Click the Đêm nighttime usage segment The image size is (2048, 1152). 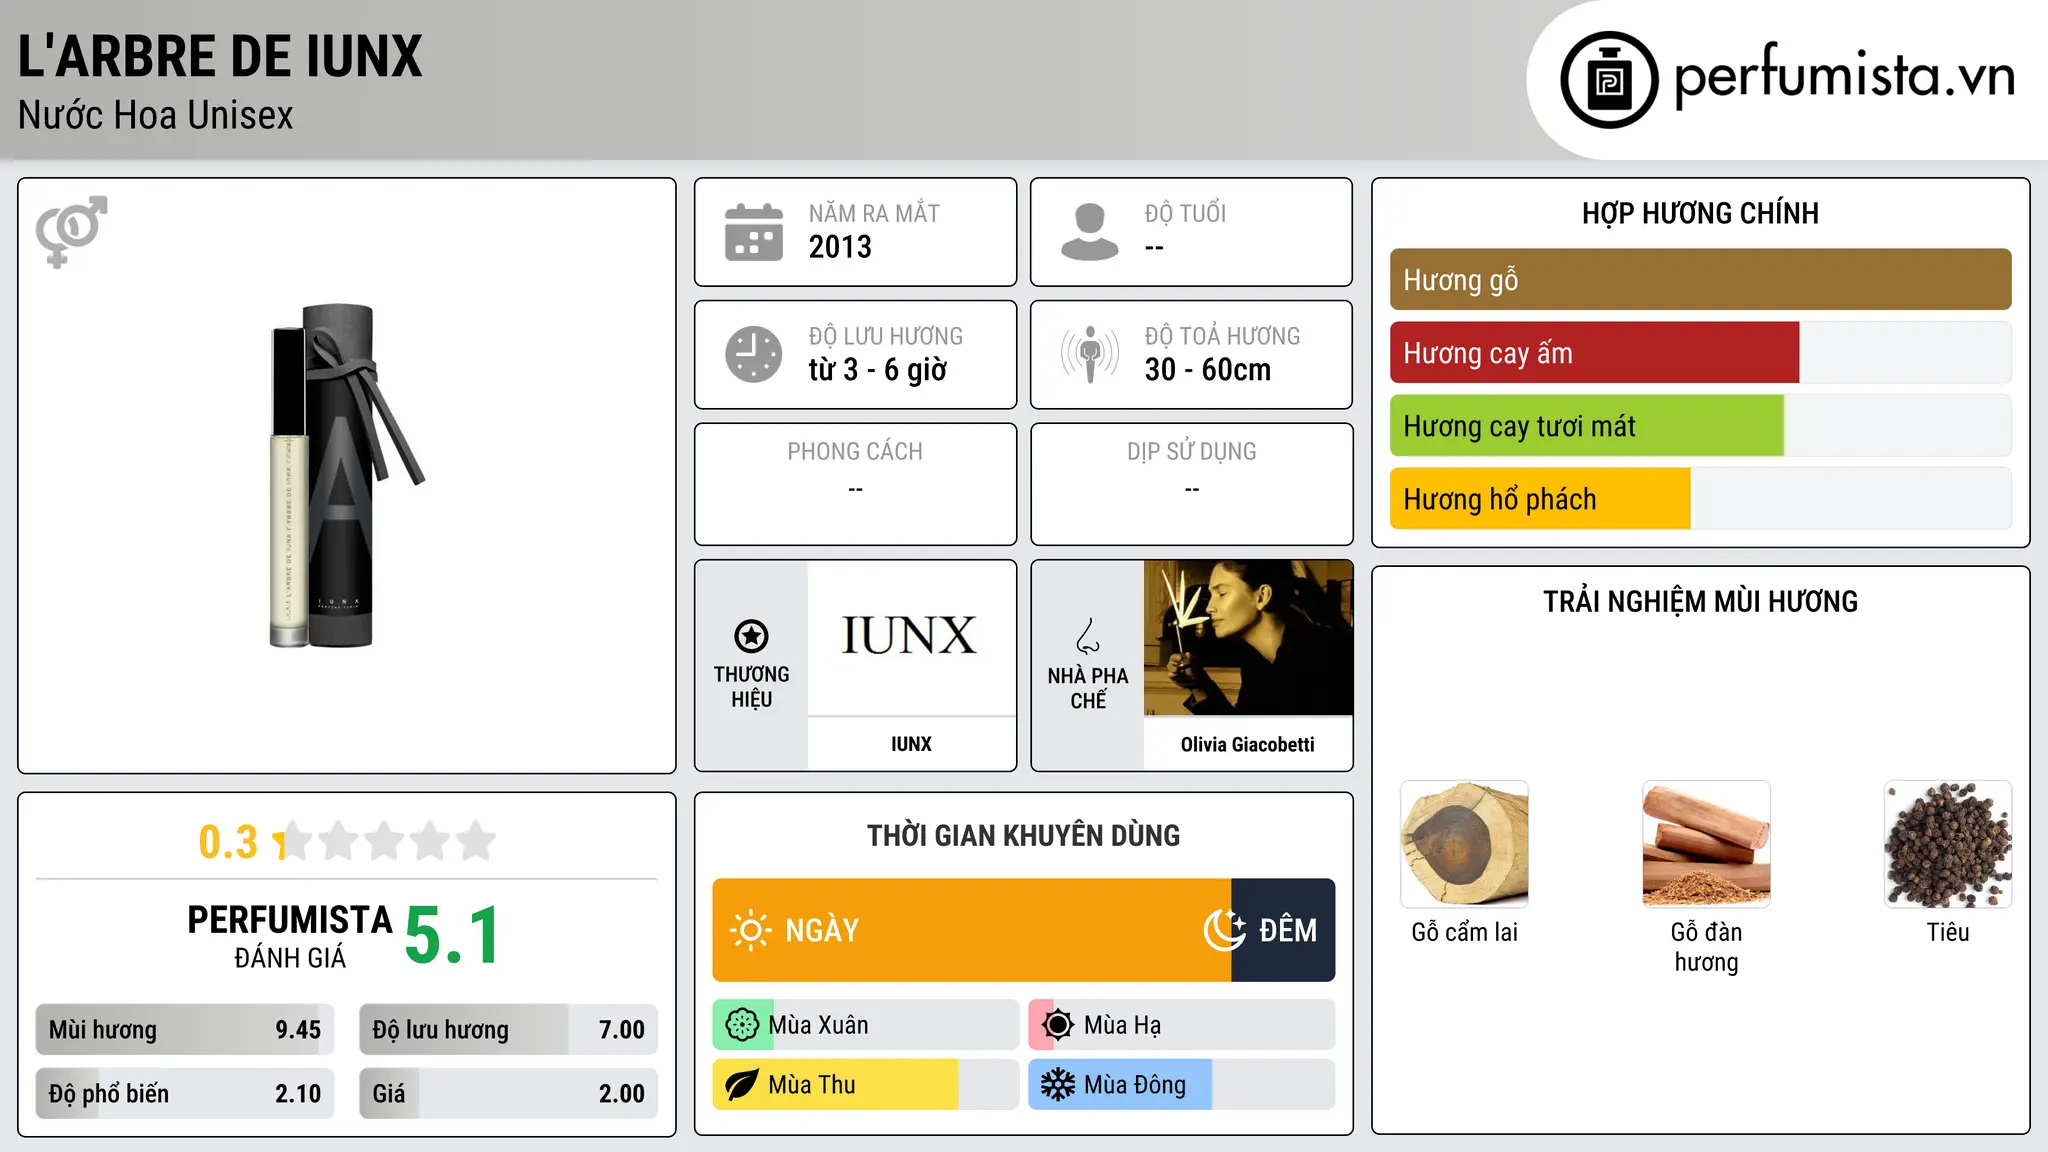tap(1283, 930)
